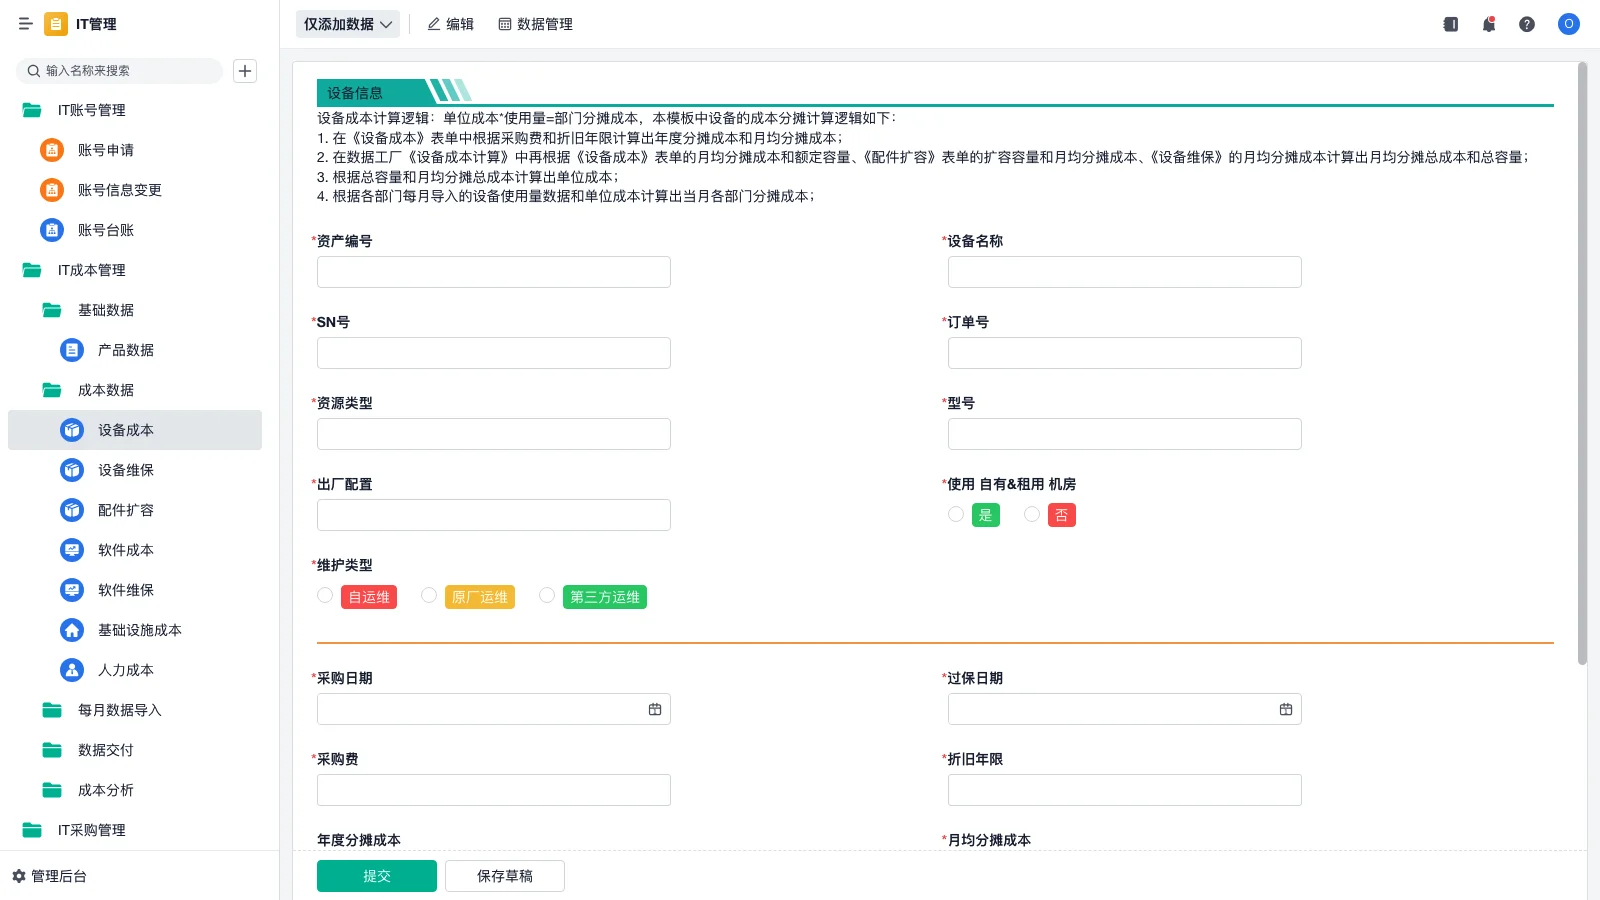The image size is (1600, 900).
Task: Select 软件成本 in the sidebar
Action: pyautogui.click(x=125, y=550)
